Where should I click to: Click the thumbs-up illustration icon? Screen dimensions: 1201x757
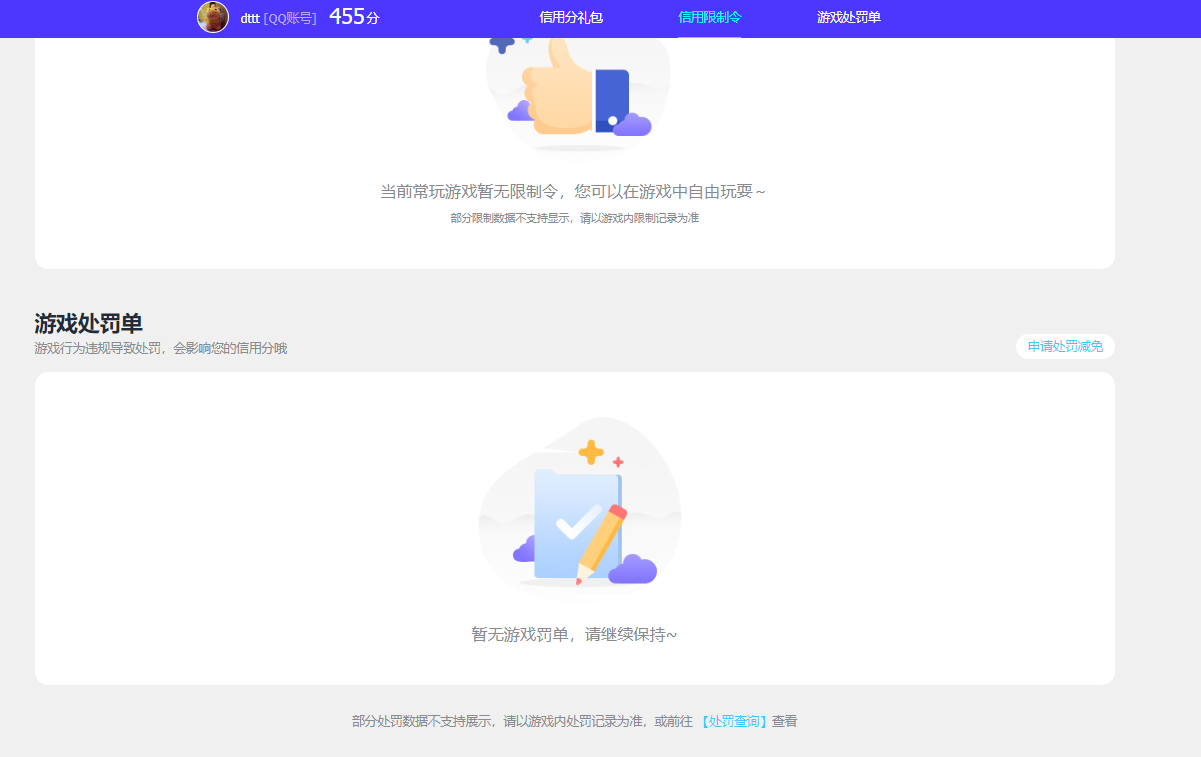pos(565,90)
